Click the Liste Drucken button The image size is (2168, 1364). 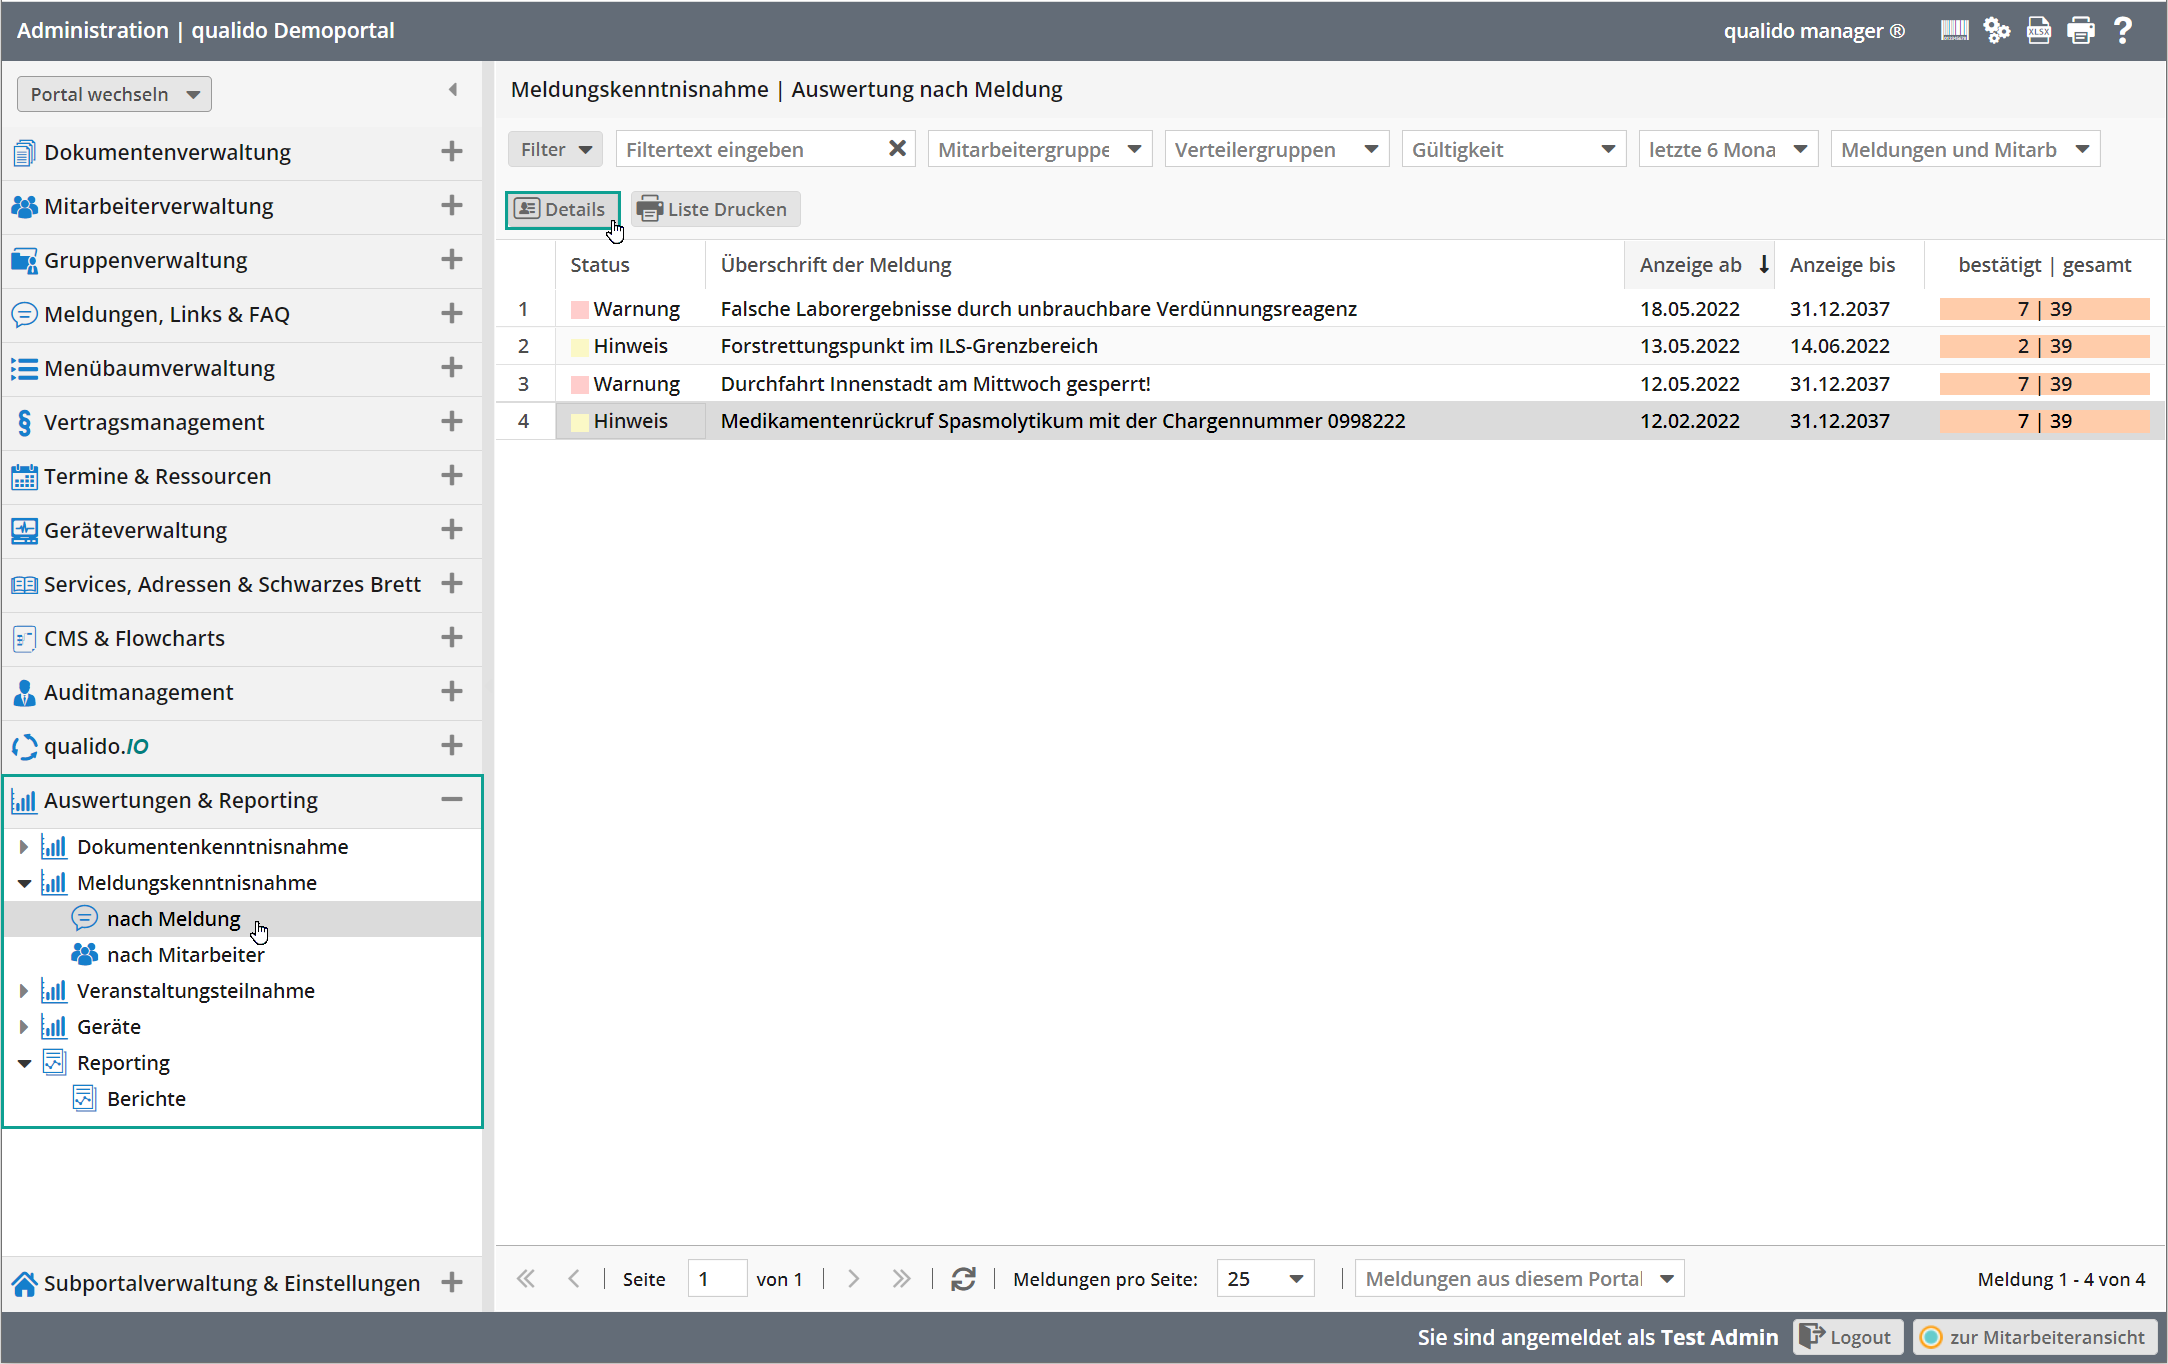point(715,209)
